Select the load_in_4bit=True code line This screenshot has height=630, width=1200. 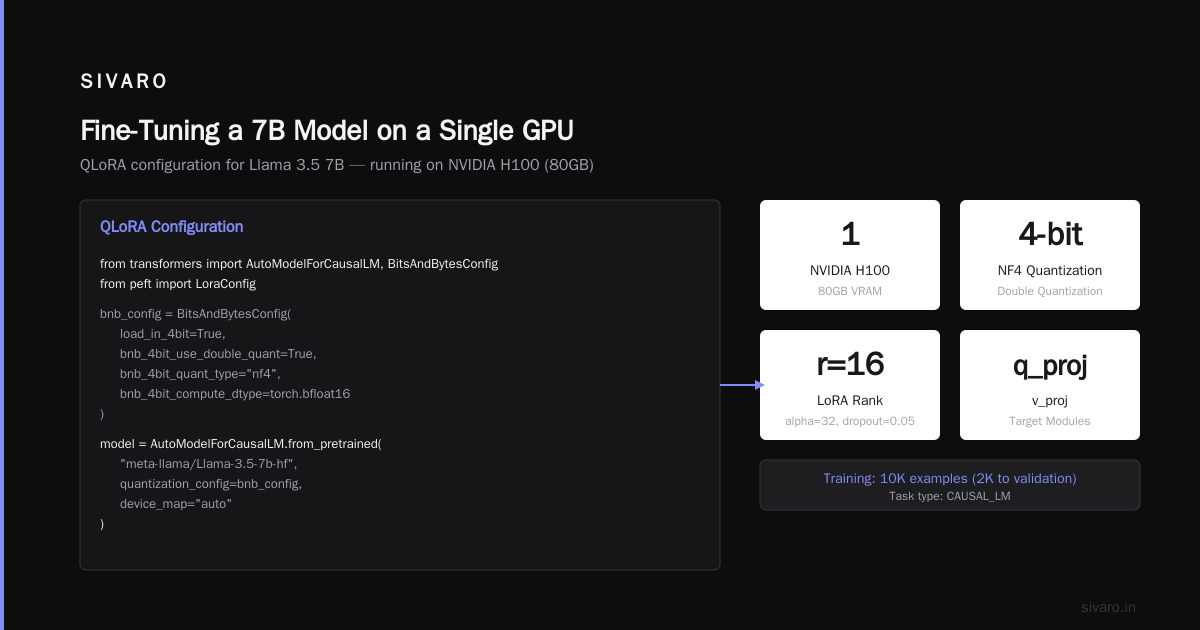point(173,334)
